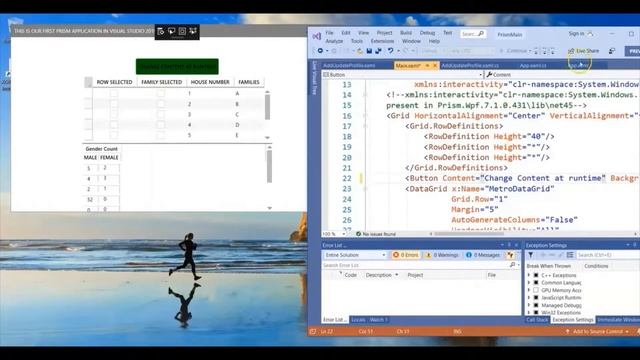Expand the Common Language tree node
Image resolution: width=640 pixels, height=360 pixels.
point(529,283)
